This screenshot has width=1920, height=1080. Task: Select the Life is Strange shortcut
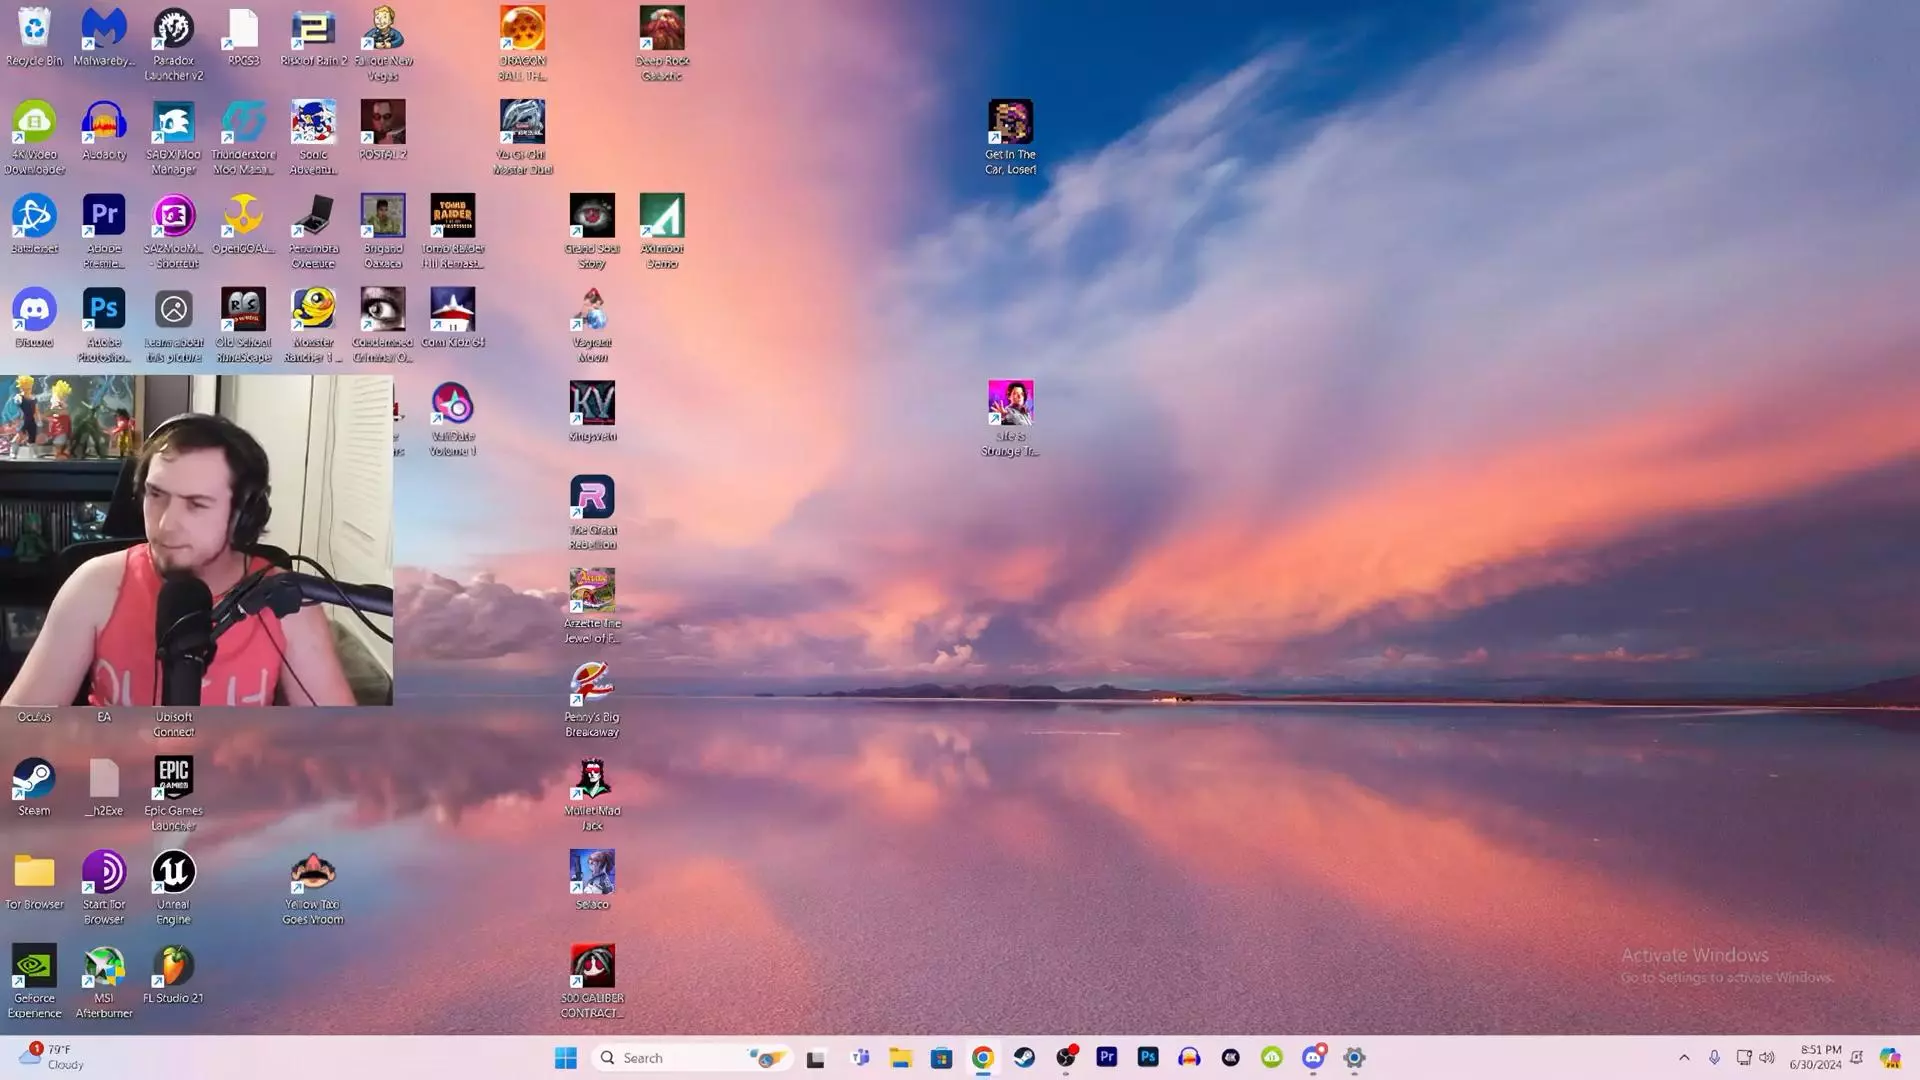pyautogui.click(x=1010, y=420)
